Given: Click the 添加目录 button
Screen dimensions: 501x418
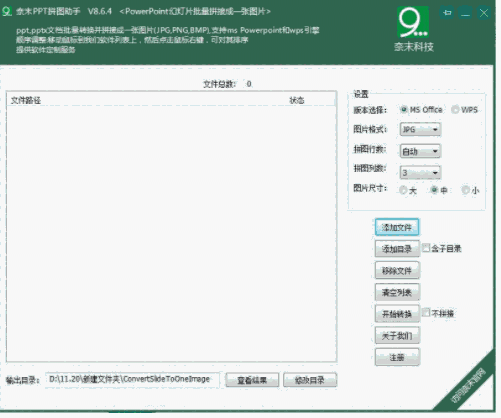Looking at the screenshot, I should click(397, 249).
